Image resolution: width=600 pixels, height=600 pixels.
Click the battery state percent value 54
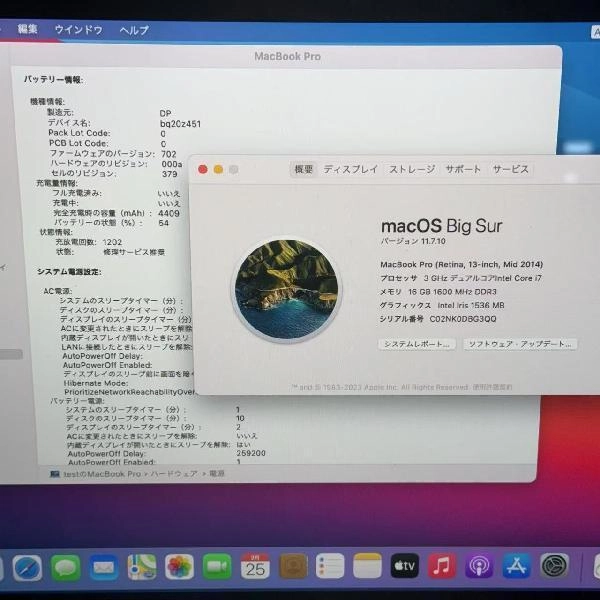pyautogui.click(x=163, y=223)
